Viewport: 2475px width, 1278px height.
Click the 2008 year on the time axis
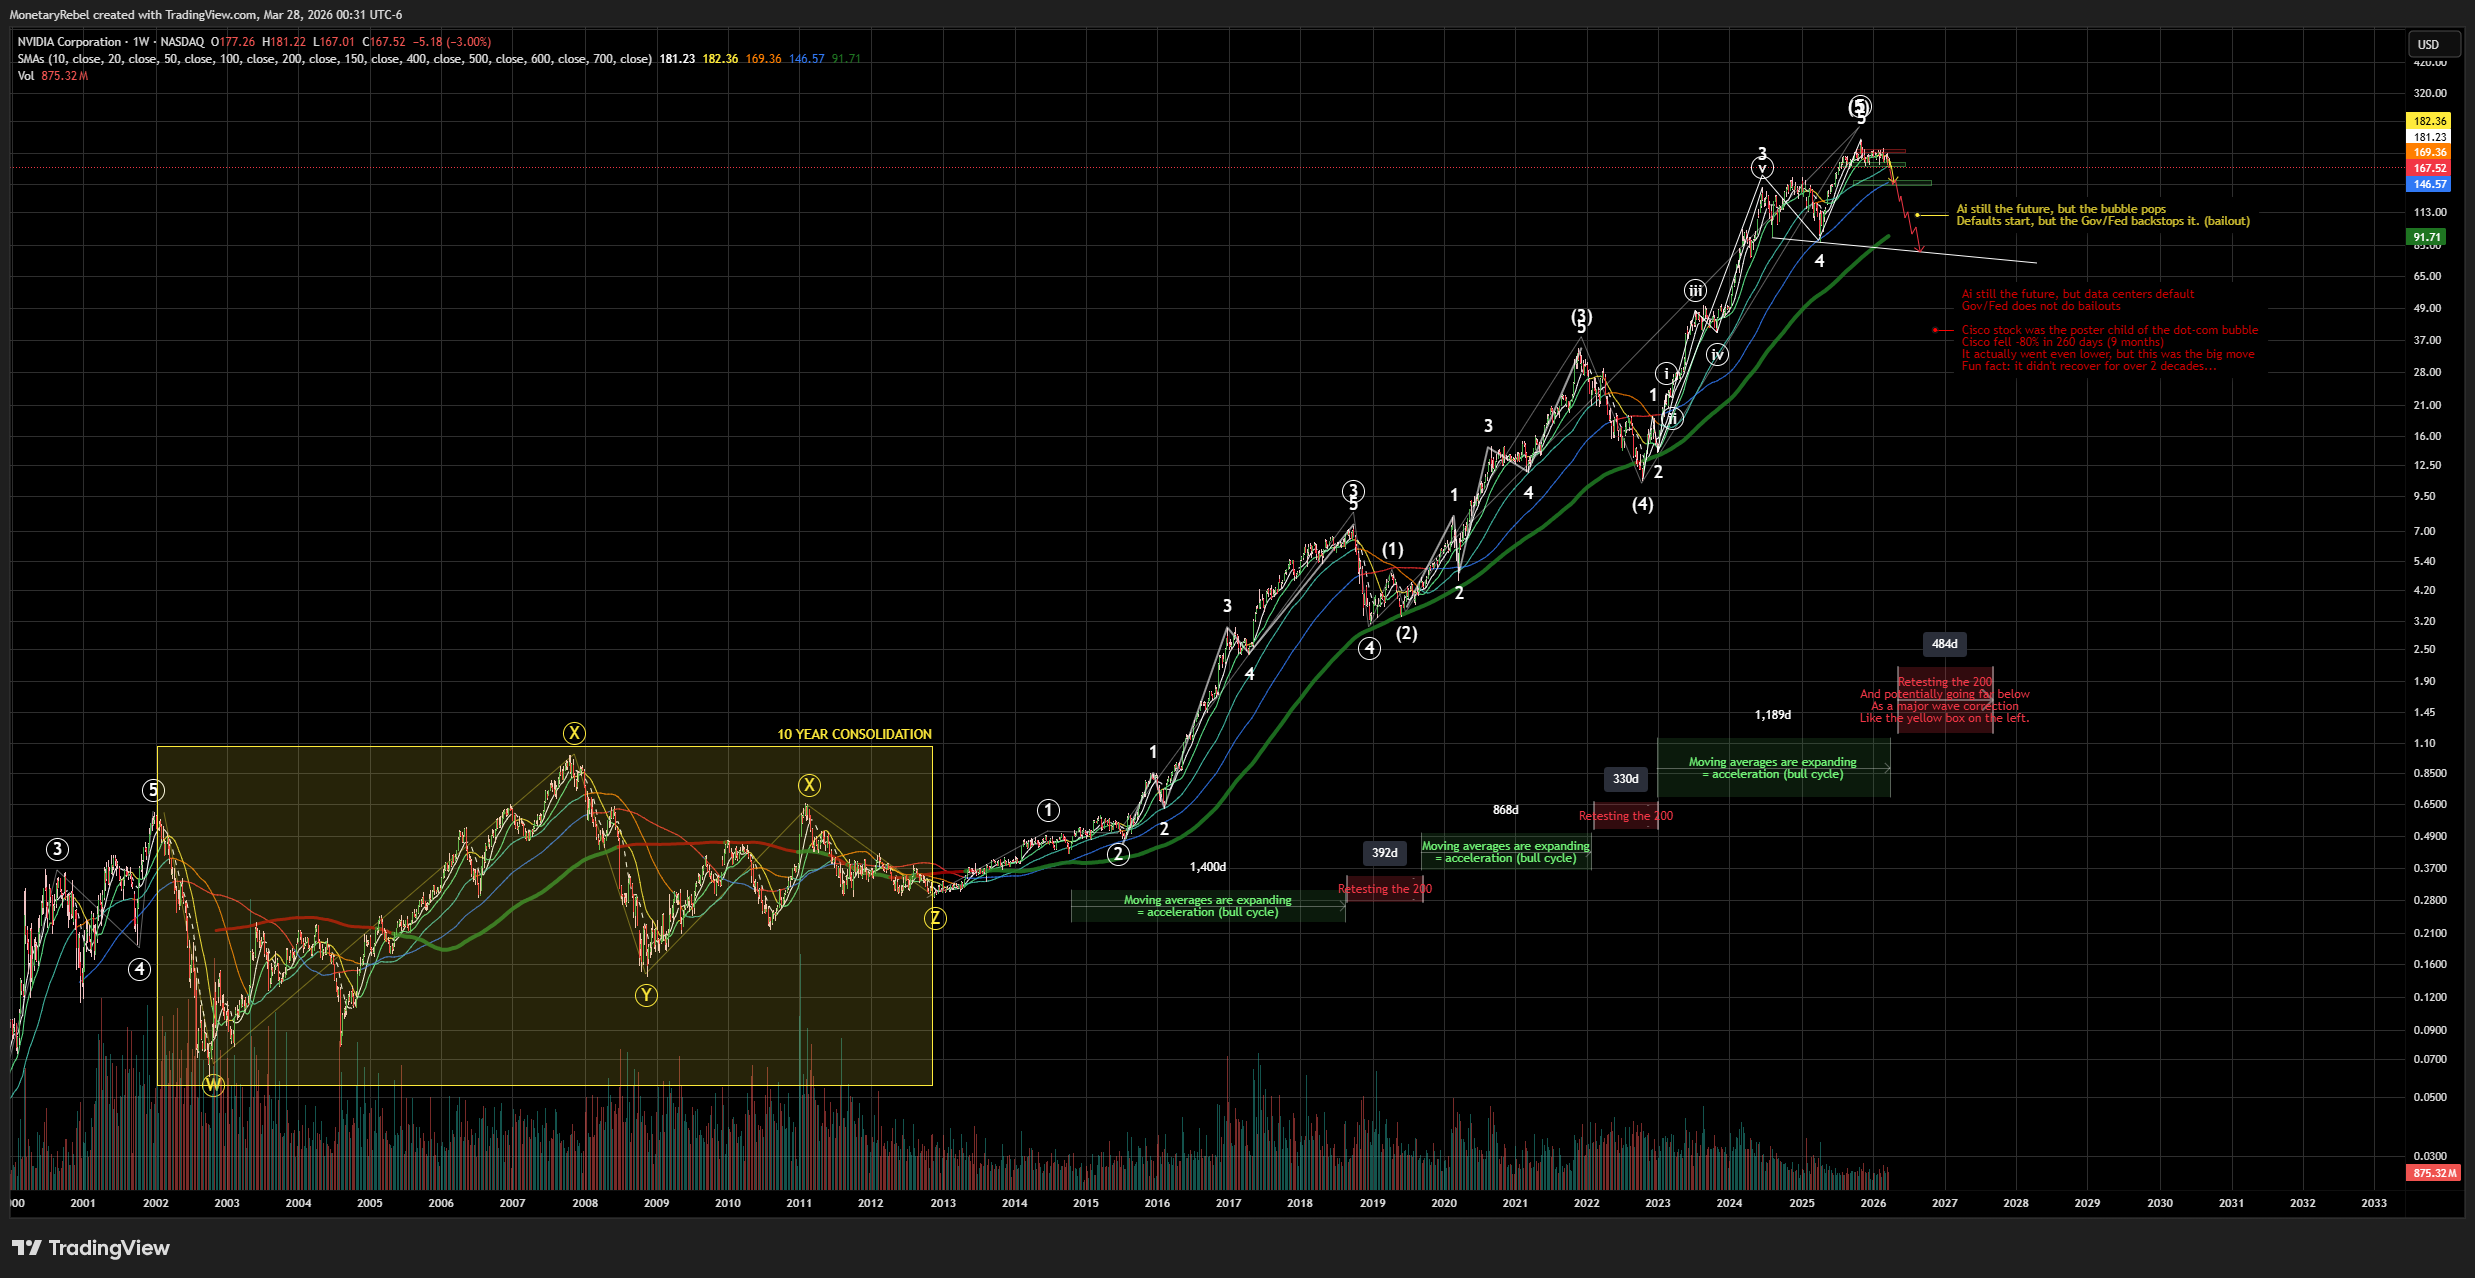(x=584, y=1203)
